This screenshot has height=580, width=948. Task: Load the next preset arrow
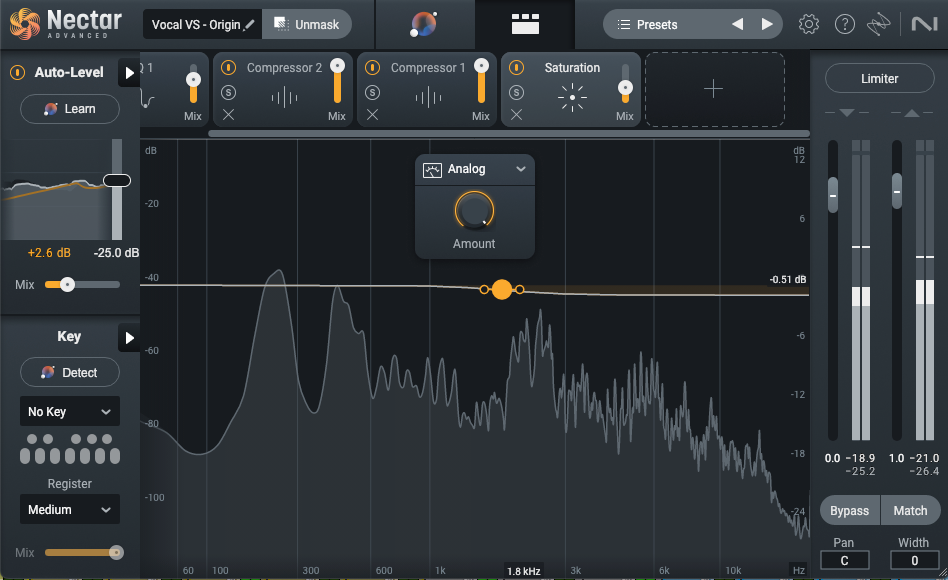click(767, 24)
